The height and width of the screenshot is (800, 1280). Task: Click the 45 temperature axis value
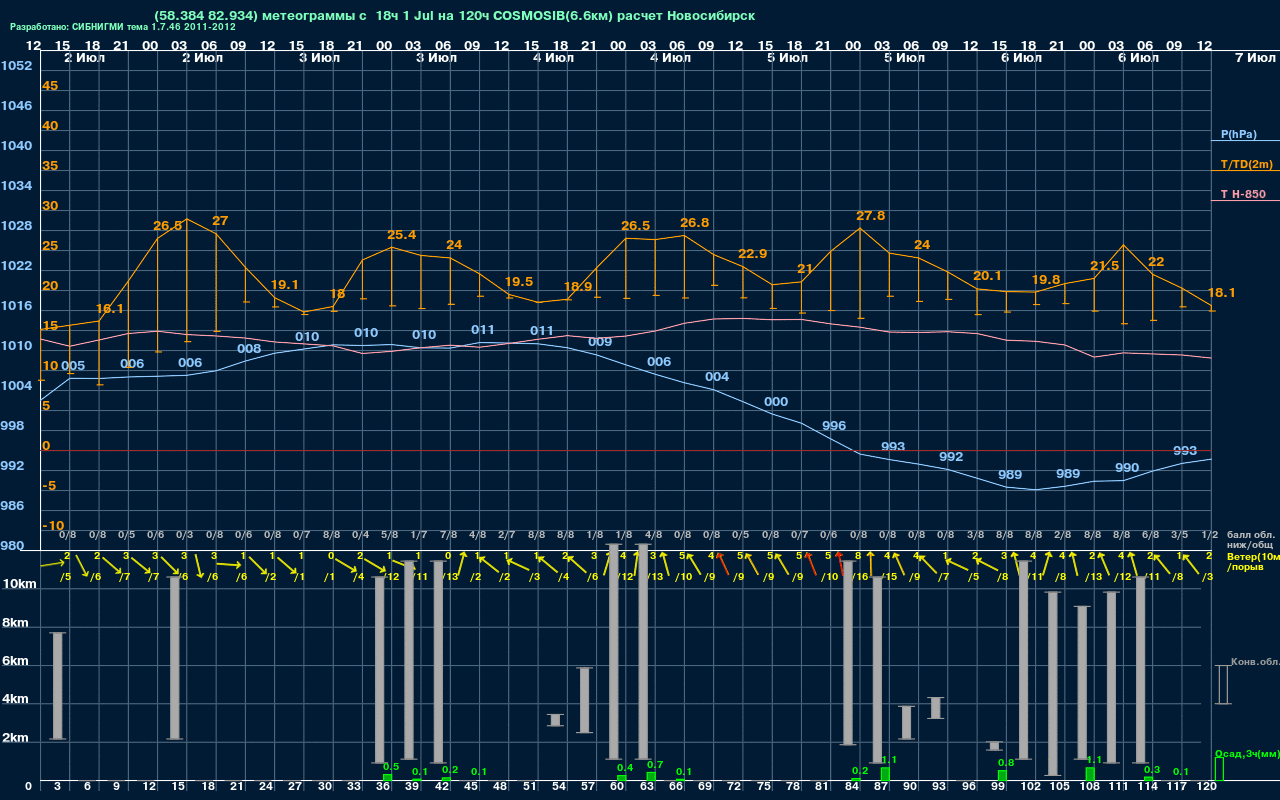coord(50,85)
